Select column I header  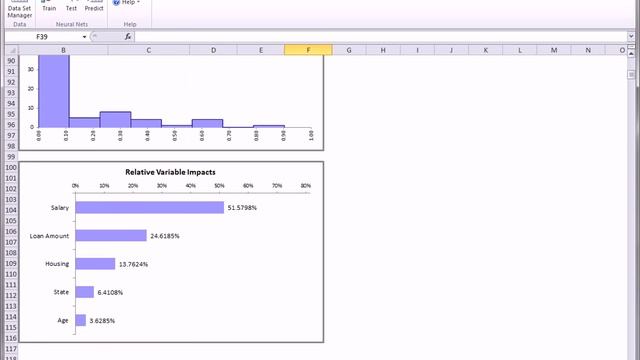click(417, 50)
